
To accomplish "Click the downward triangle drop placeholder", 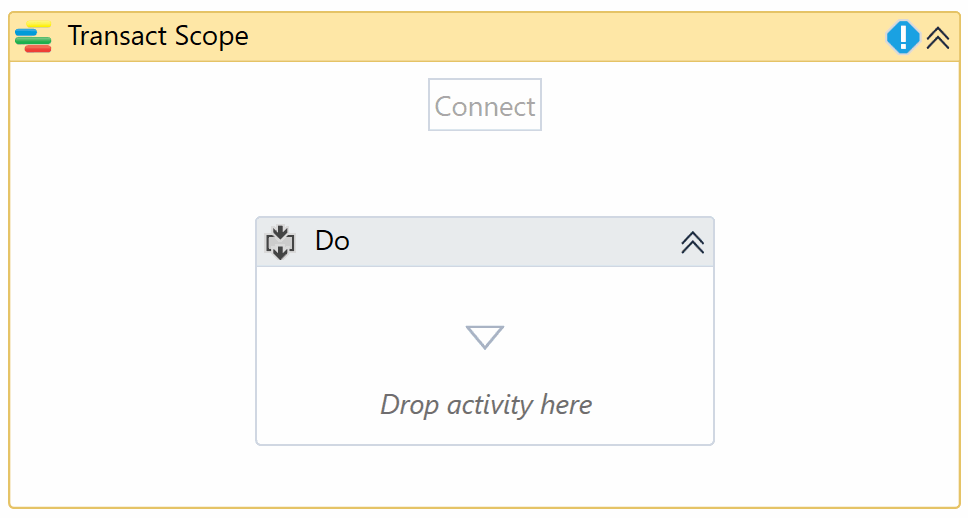I will 485,337.
